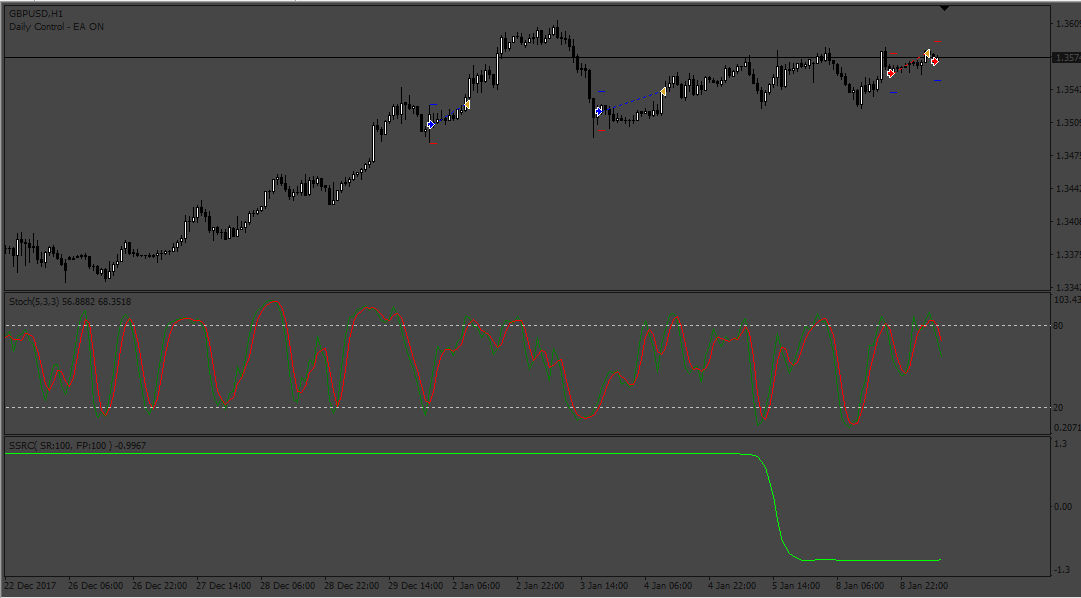
Task: Click the 103.43 scale value
Action: tap(1067, 300)
